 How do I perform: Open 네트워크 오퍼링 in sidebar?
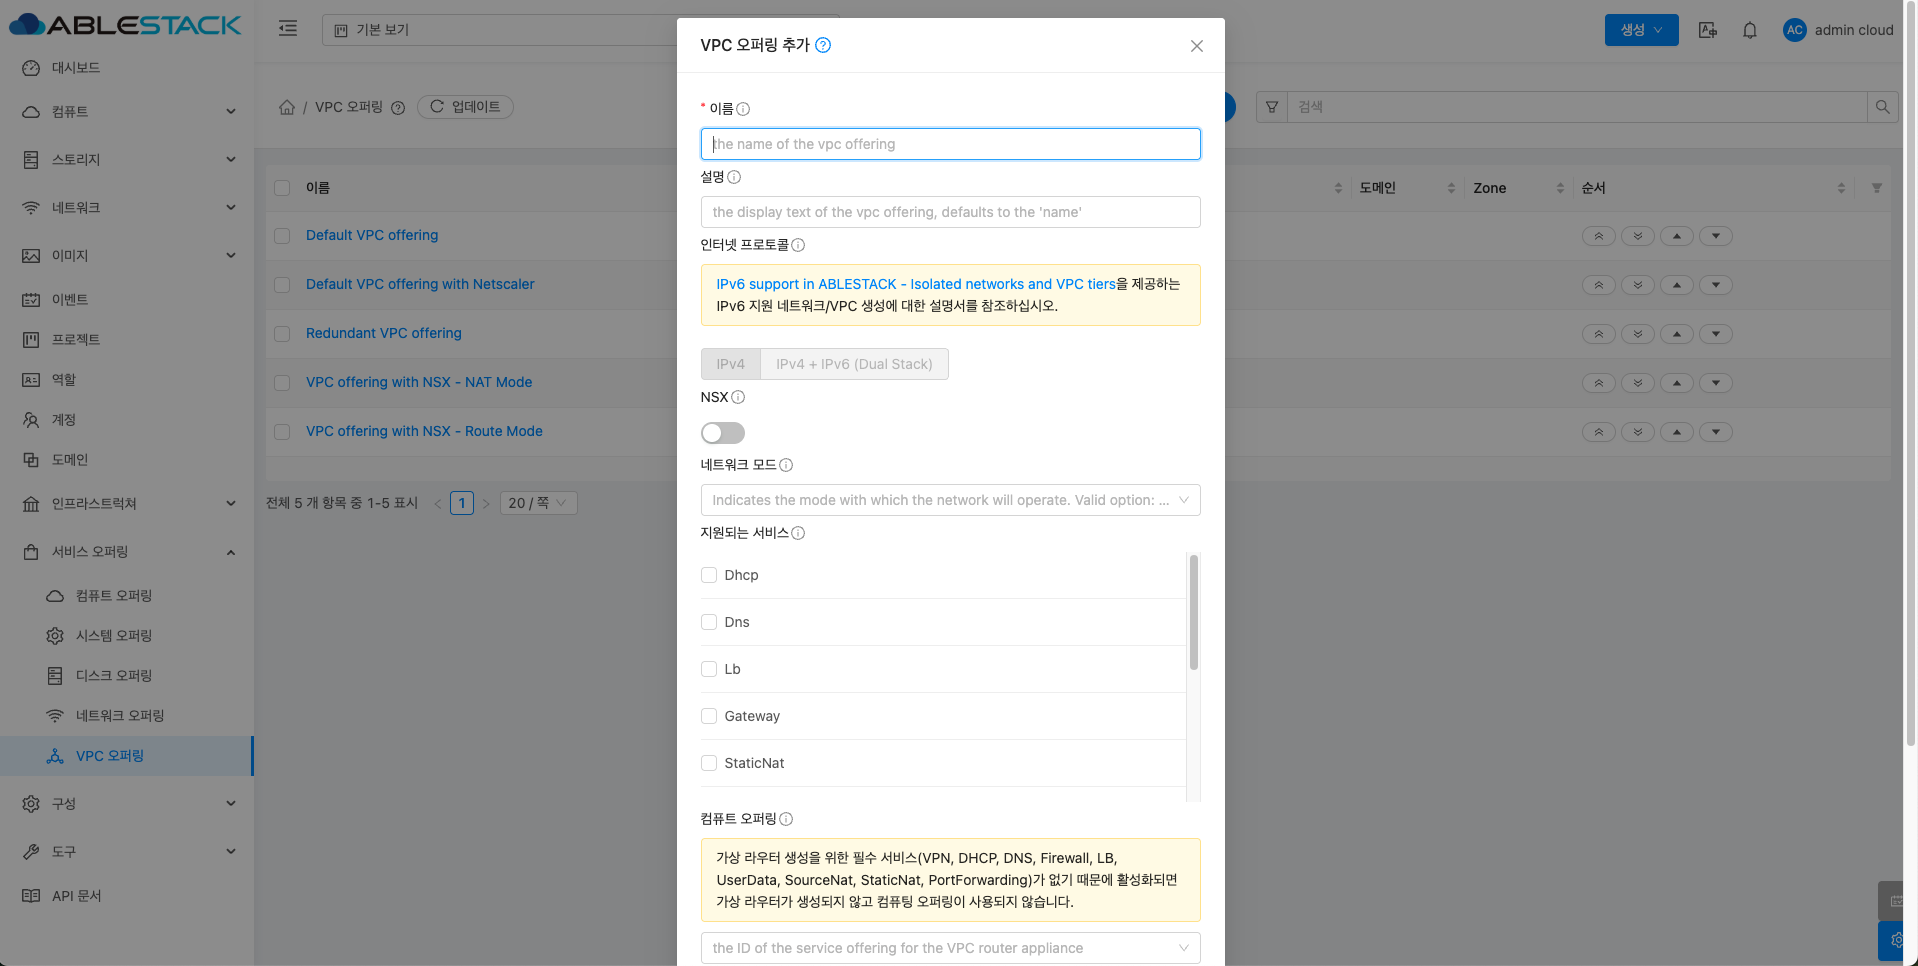pyautogui.click(x=127, y=716)
